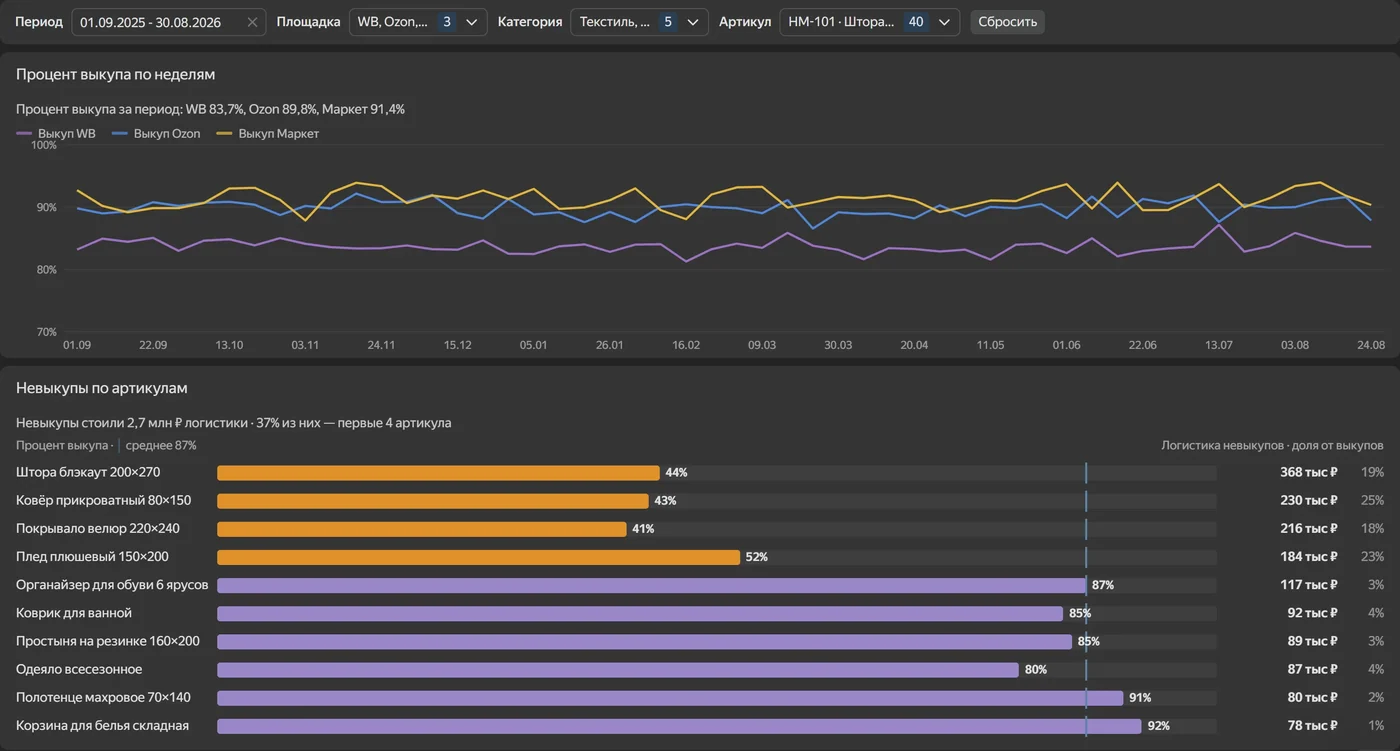The width and height of the screenshot is (1400, 751).
Task: Click the 52% value on the Плед плюшевый bar
Action: [757, 557]
